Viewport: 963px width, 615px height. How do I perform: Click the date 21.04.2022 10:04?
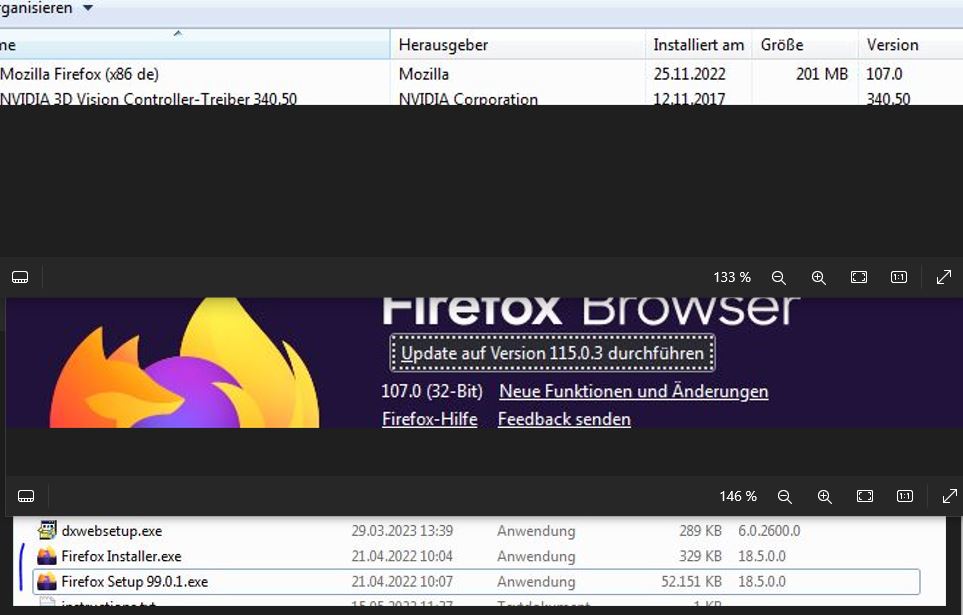[x=402, y=556]
